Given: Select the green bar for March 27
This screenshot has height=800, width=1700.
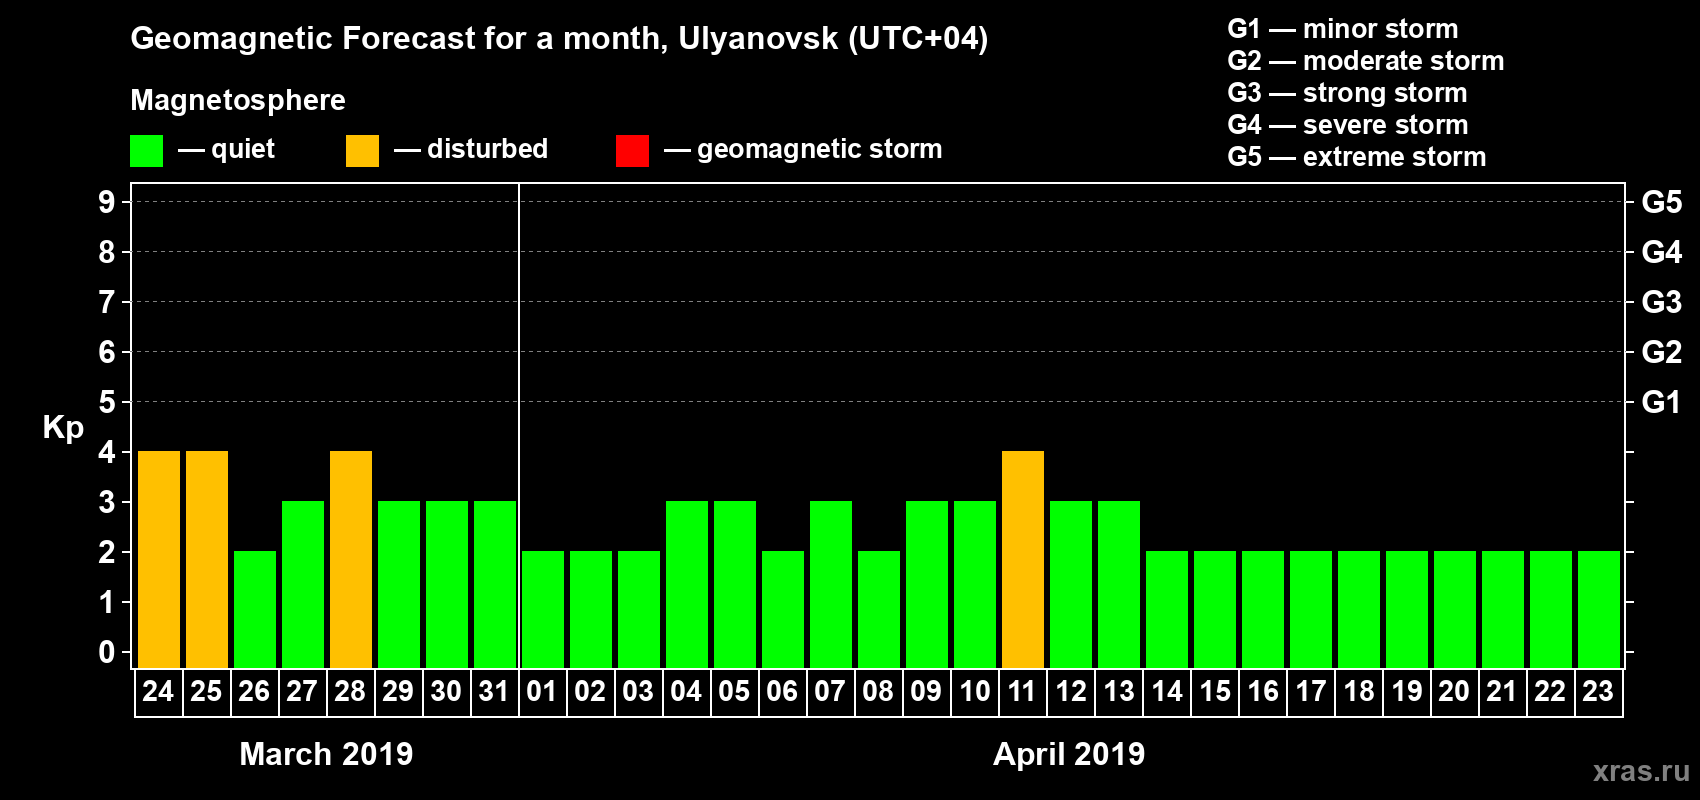Looking at the screenshot, I should coord(303,585).
